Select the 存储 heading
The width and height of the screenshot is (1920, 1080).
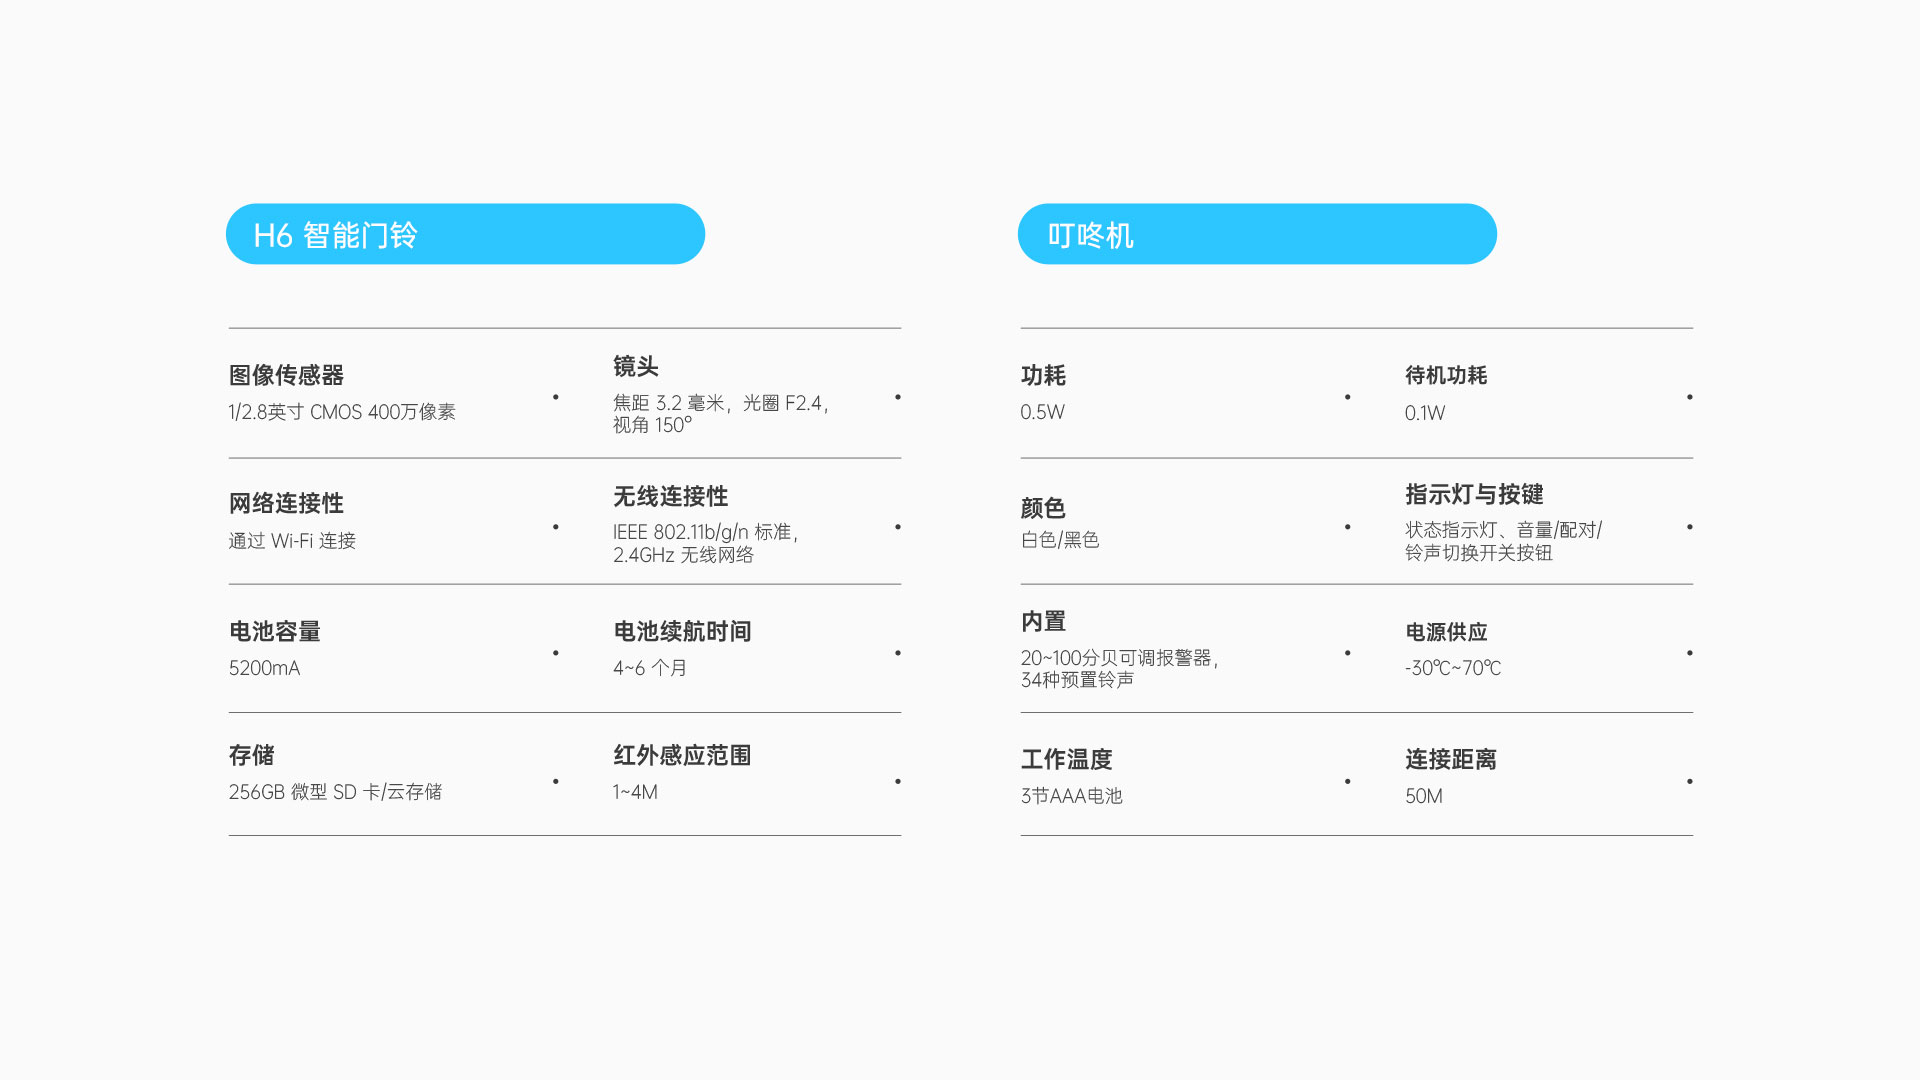pos(252,755)
